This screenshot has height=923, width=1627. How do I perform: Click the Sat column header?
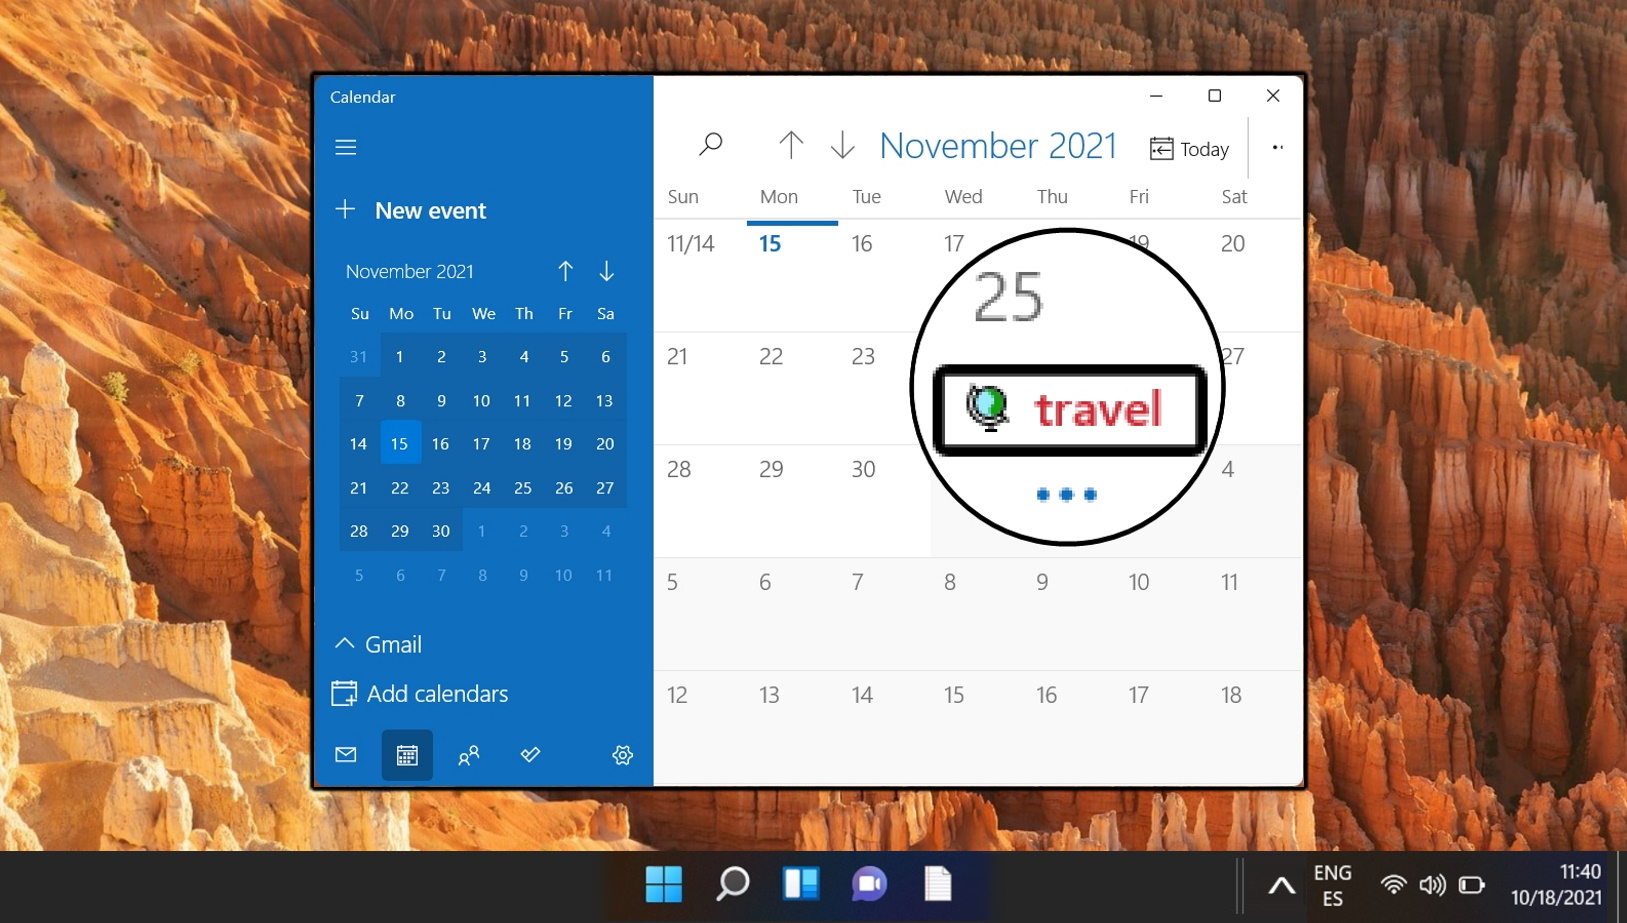(x=1234, y=197)
